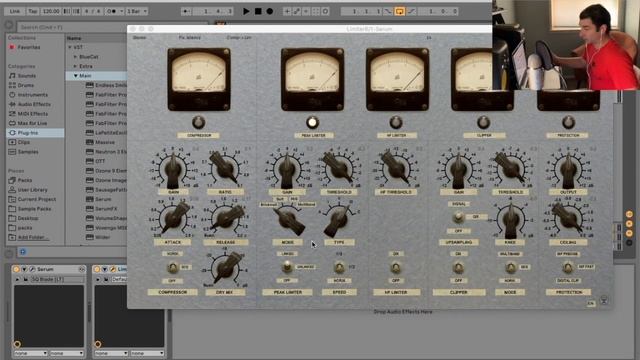The image size is (640, 360).
Task: Select the Plug-Ins category
Action: click(x=35, y=133)
